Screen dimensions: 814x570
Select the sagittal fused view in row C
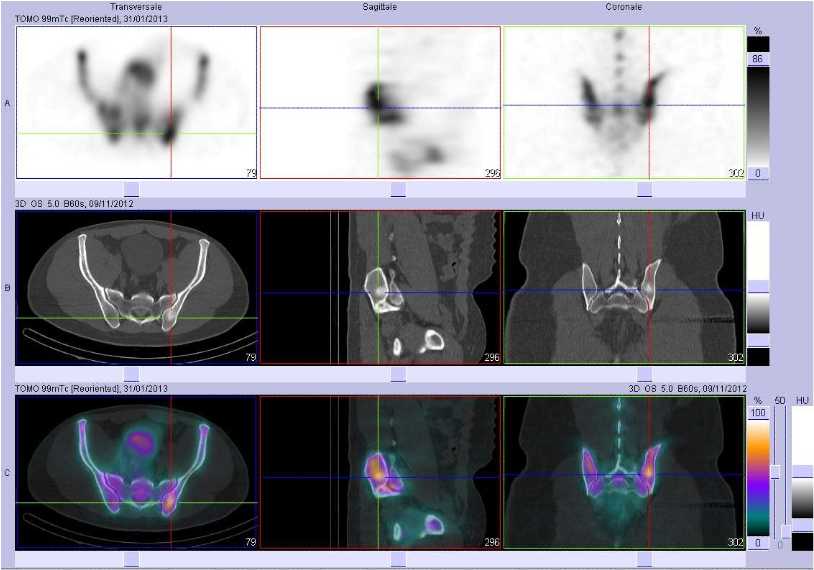pos(380,472)
